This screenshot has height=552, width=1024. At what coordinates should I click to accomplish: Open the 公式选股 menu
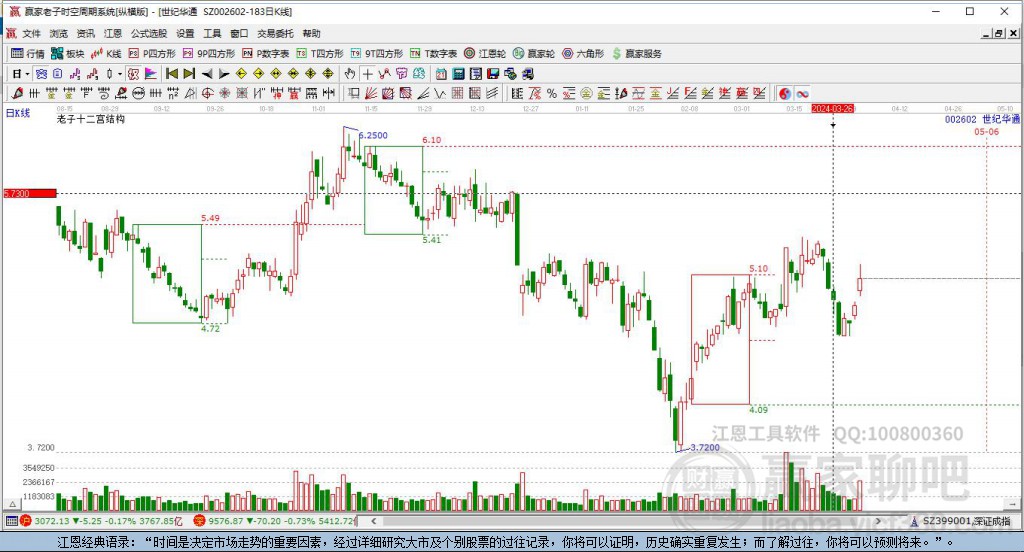coord(148,33)
